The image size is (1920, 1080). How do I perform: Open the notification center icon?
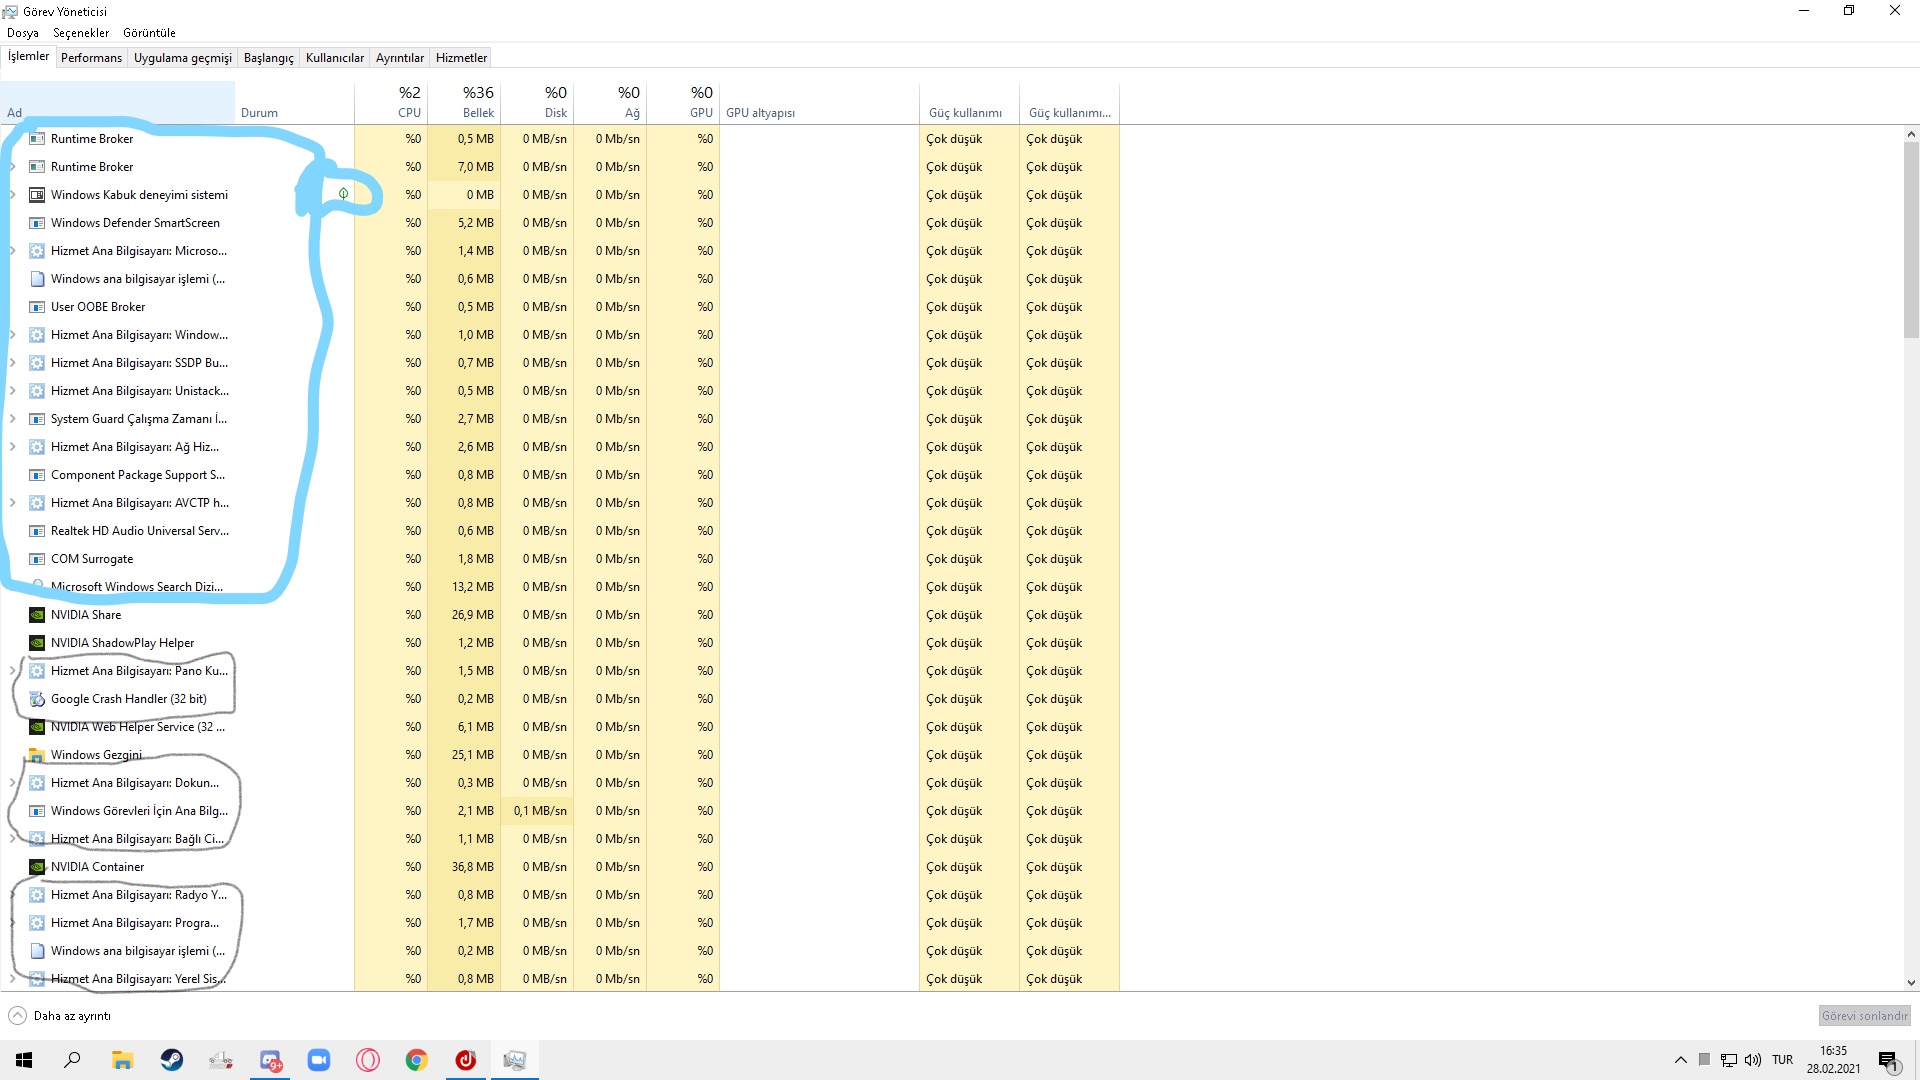point(1888,1060)
